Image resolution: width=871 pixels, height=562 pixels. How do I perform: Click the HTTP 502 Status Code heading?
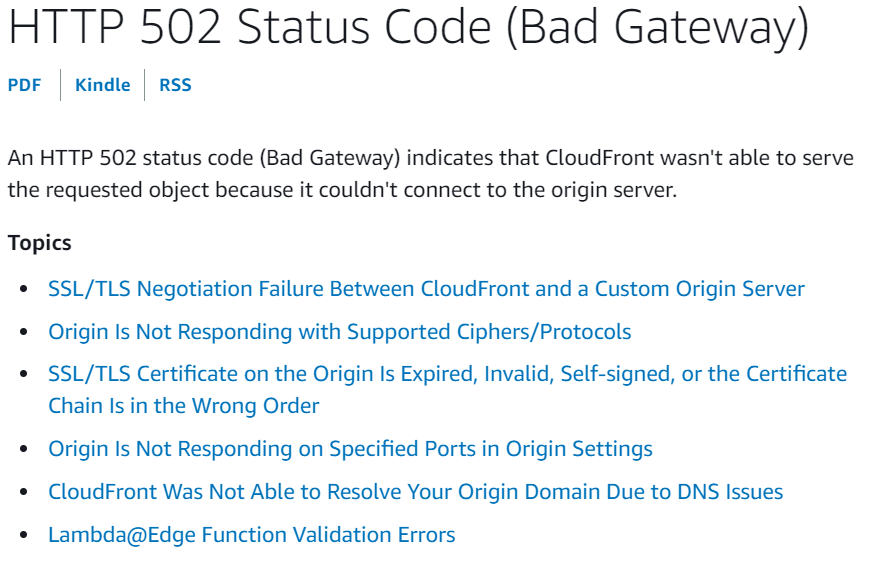tap(408, 28)
